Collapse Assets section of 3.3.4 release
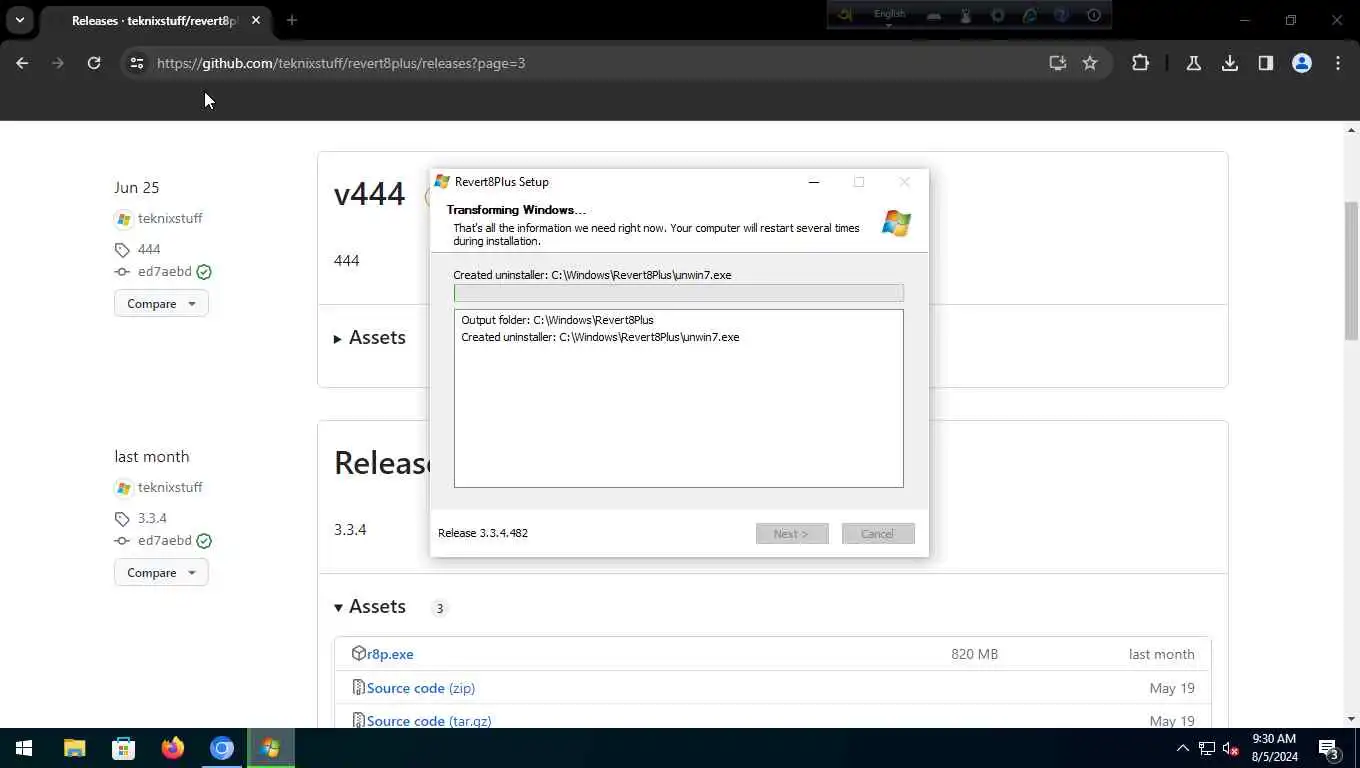The image size is (1360, 768). 370,607
